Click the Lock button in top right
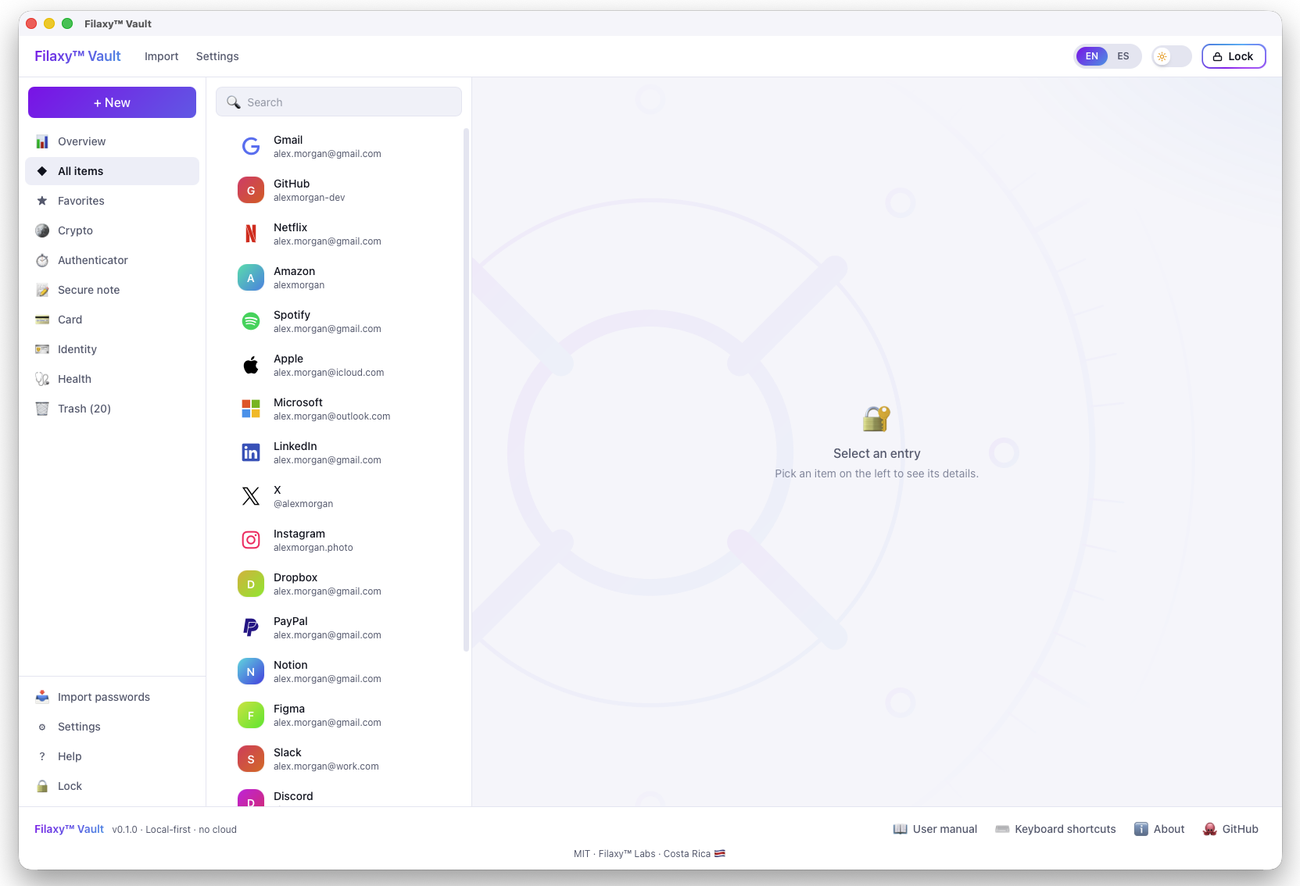 click(x=1233, y=56)
